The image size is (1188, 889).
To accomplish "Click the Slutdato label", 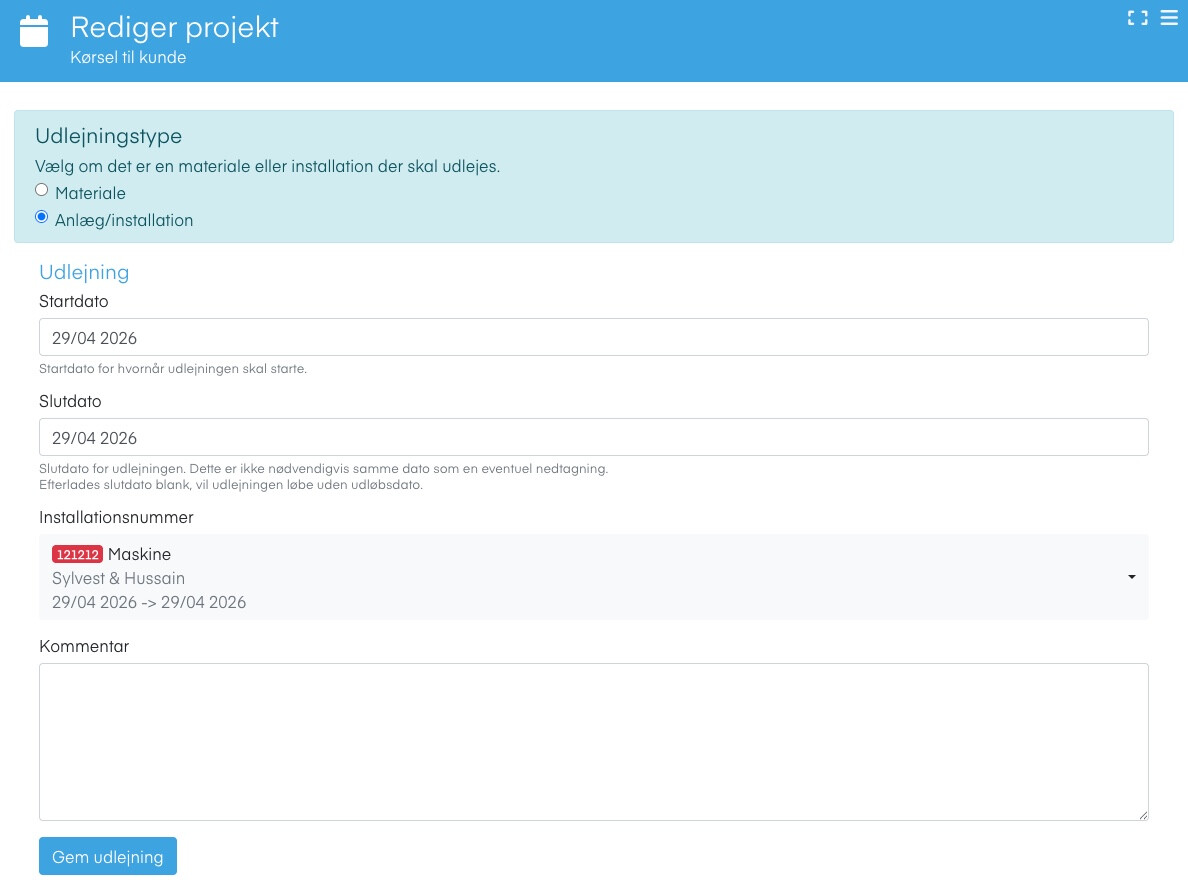I will pos(70,402).
